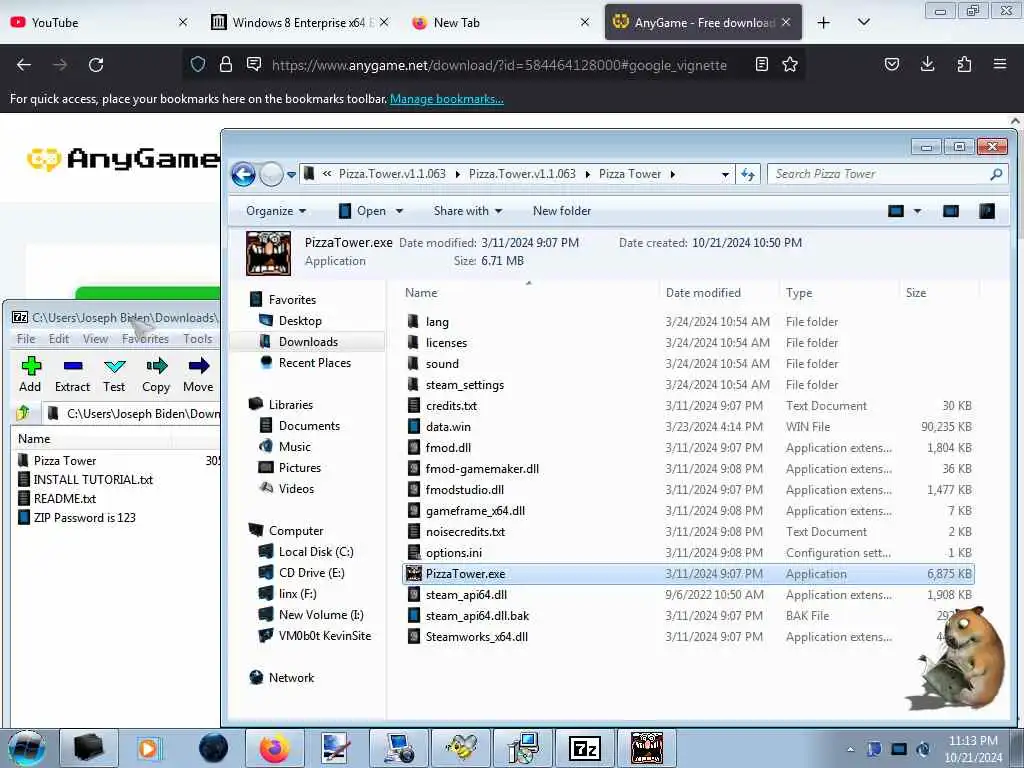Click Manage bookmarks link
The height and width of the screenshot is (768, 1024).
(447, 99)
